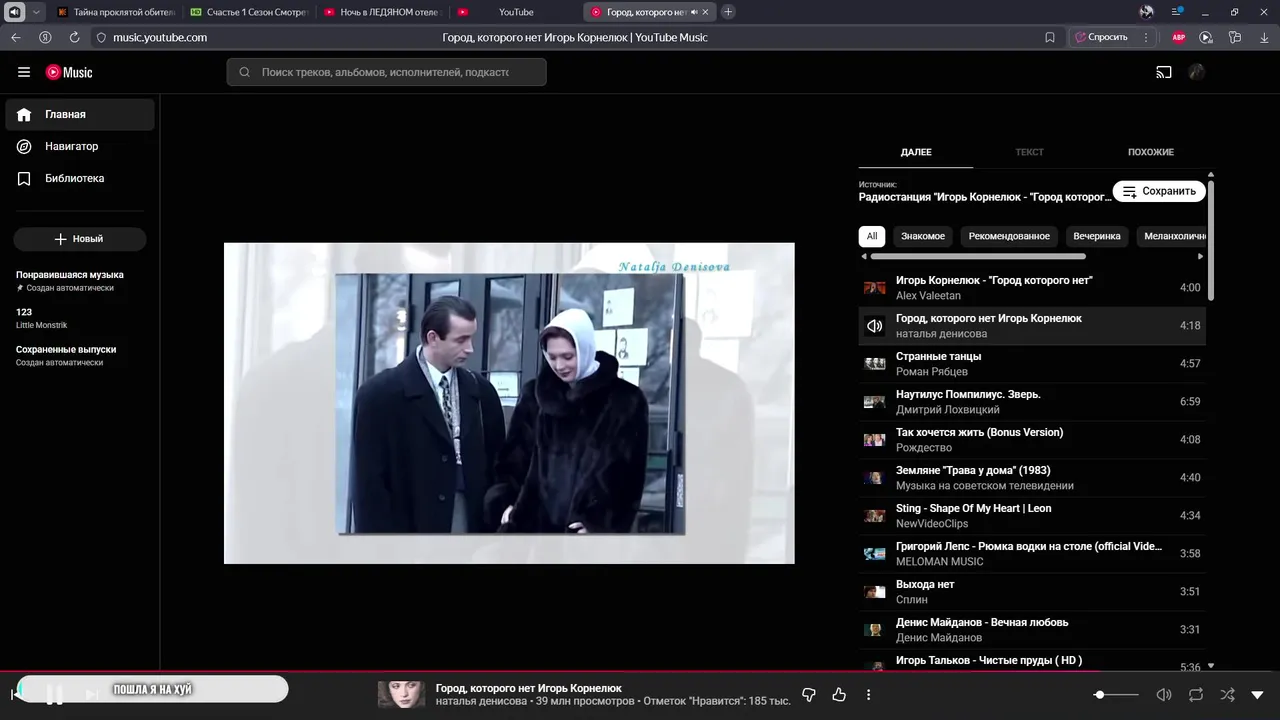Select the Знакомое filter chip
1280x720 pixels.
click(x=923, y=236)
